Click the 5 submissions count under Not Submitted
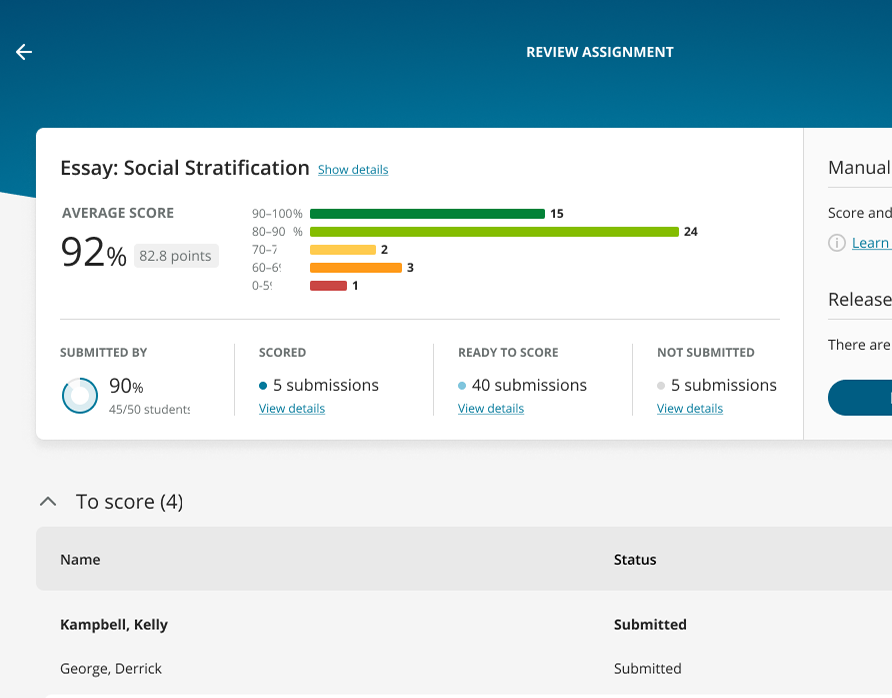The width and height of the screenshot is (892, 698). pyautogui.click(x=724, y=385)
